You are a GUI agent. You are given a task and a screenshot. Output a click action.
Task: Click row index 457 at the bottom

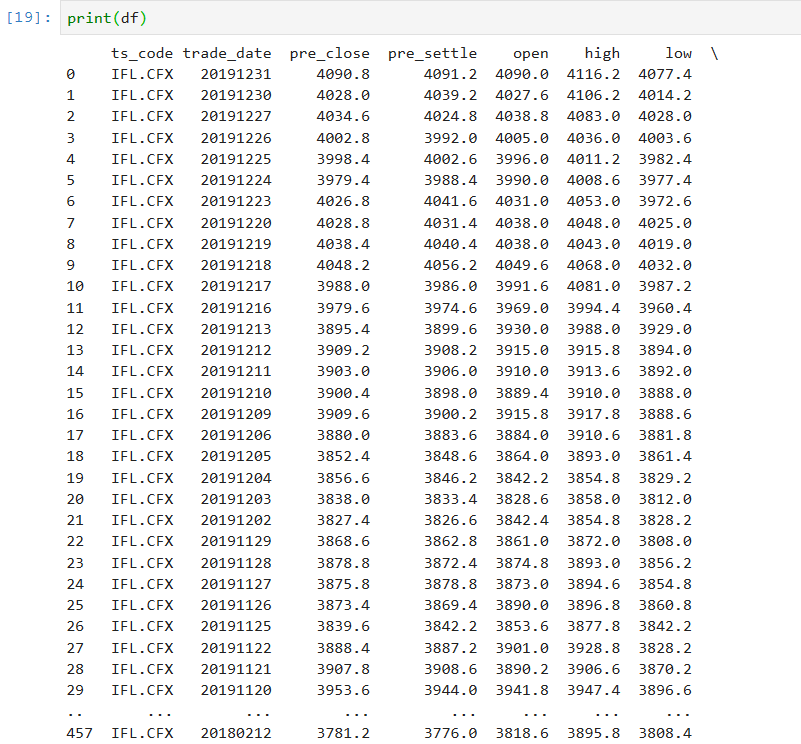[x=80, y=733]
